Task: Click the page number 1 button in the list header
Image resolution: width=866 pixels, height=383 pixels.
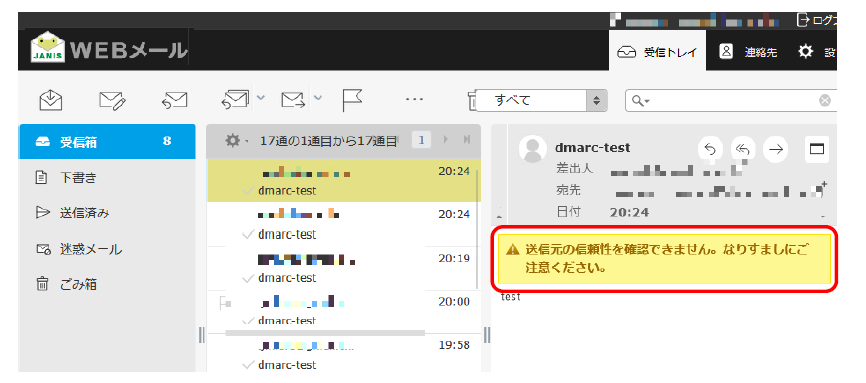Action: [421, 140]
